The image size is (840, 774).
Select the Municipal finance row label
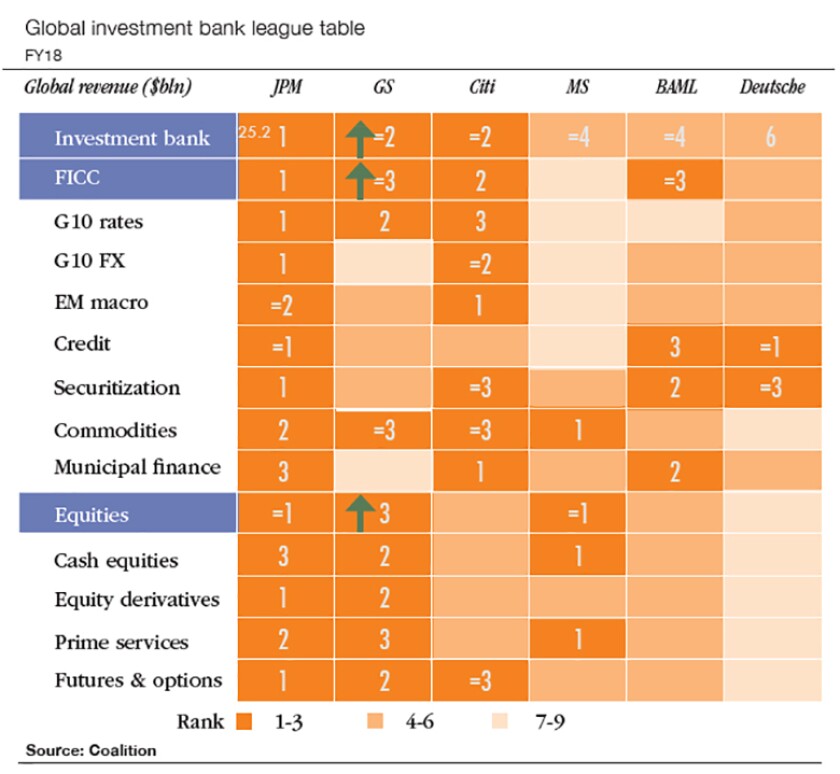pos(137,467)
